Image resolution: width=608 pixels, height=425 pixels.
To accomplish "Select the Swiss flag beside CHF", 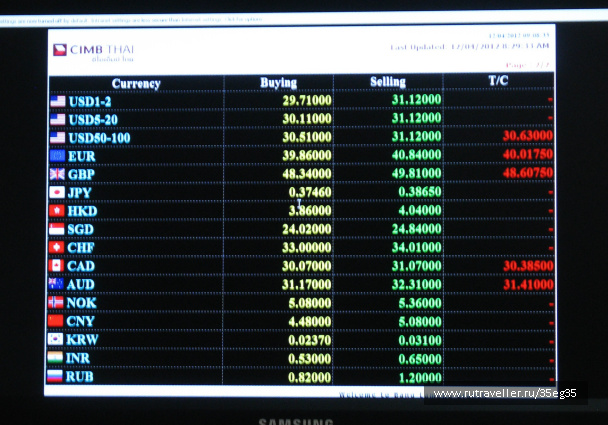I will click(57, 247).
